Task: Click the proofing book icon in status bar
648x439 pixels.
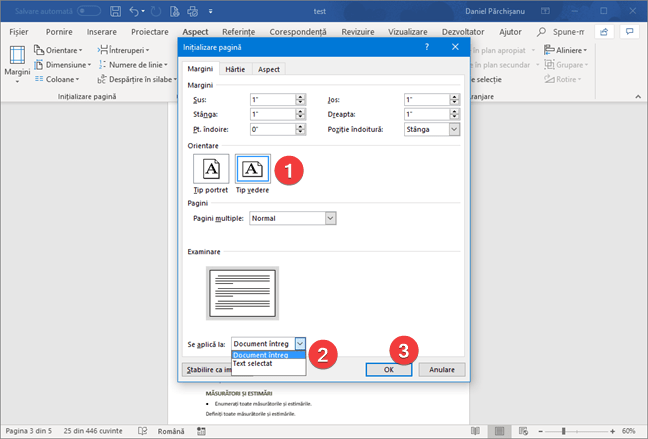Action: click(x=143, y=431)
